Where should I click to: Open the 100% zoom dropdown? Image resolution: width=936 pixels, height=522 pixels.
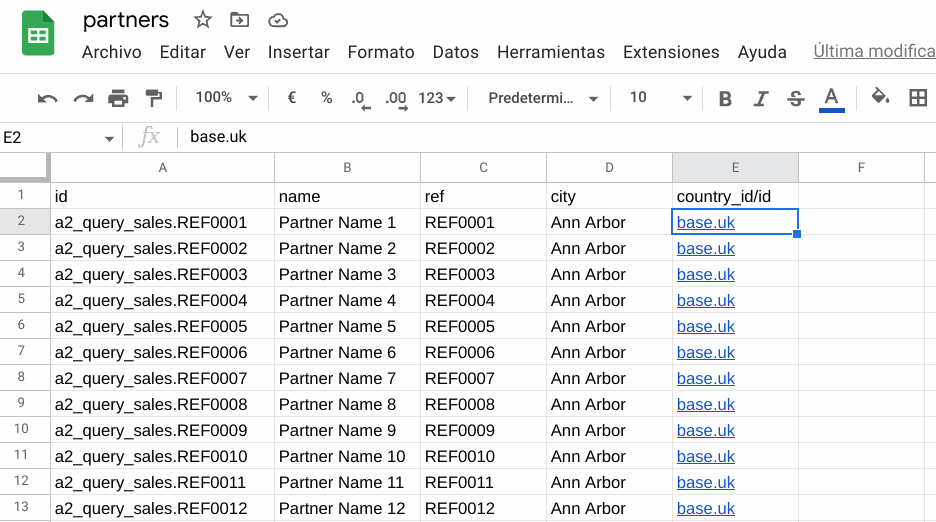pyautogui.click(x=226, y=97)
